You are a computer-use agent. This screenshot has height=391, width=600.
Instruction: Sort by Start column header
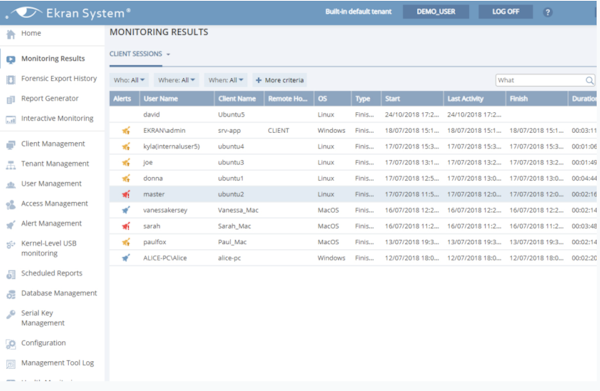(x=412, y=99)
